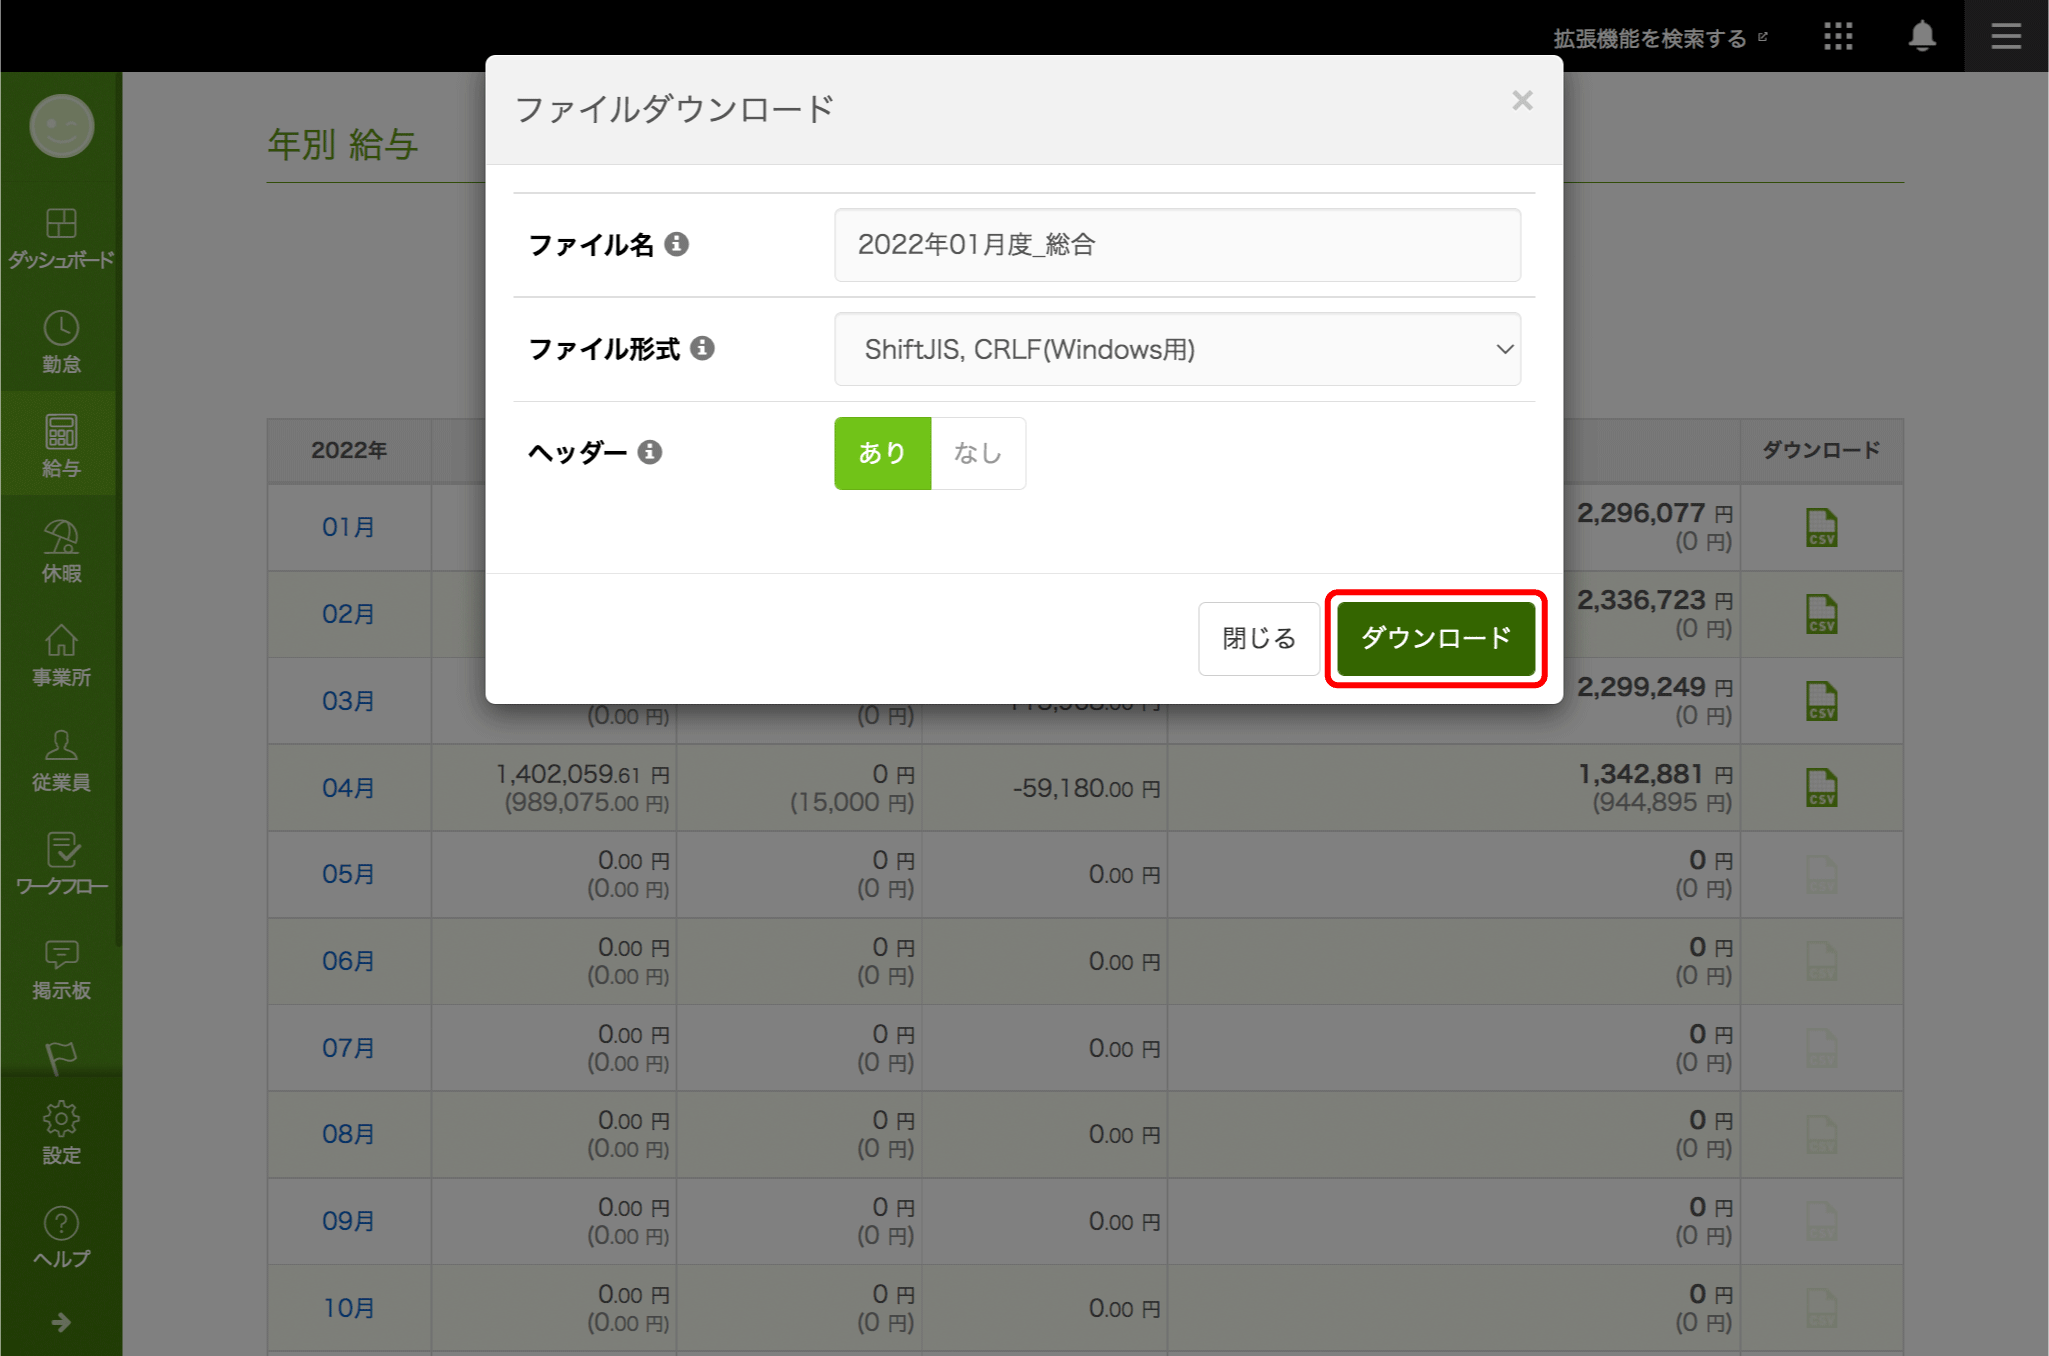Open notifications bell icon
Screen dimensions: 2049x1356
(1922, 37)
